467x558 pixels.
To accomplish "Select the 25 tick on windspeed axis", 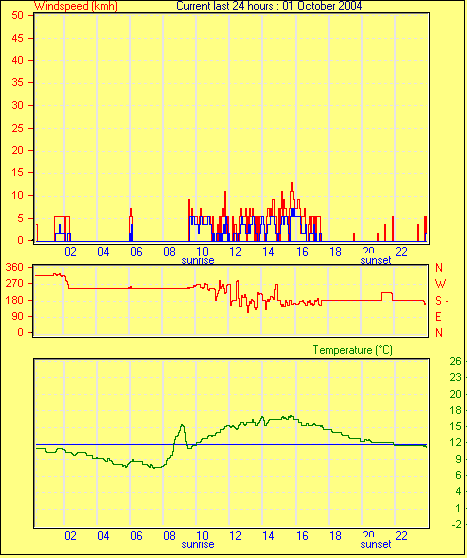I will click(17, 128).
